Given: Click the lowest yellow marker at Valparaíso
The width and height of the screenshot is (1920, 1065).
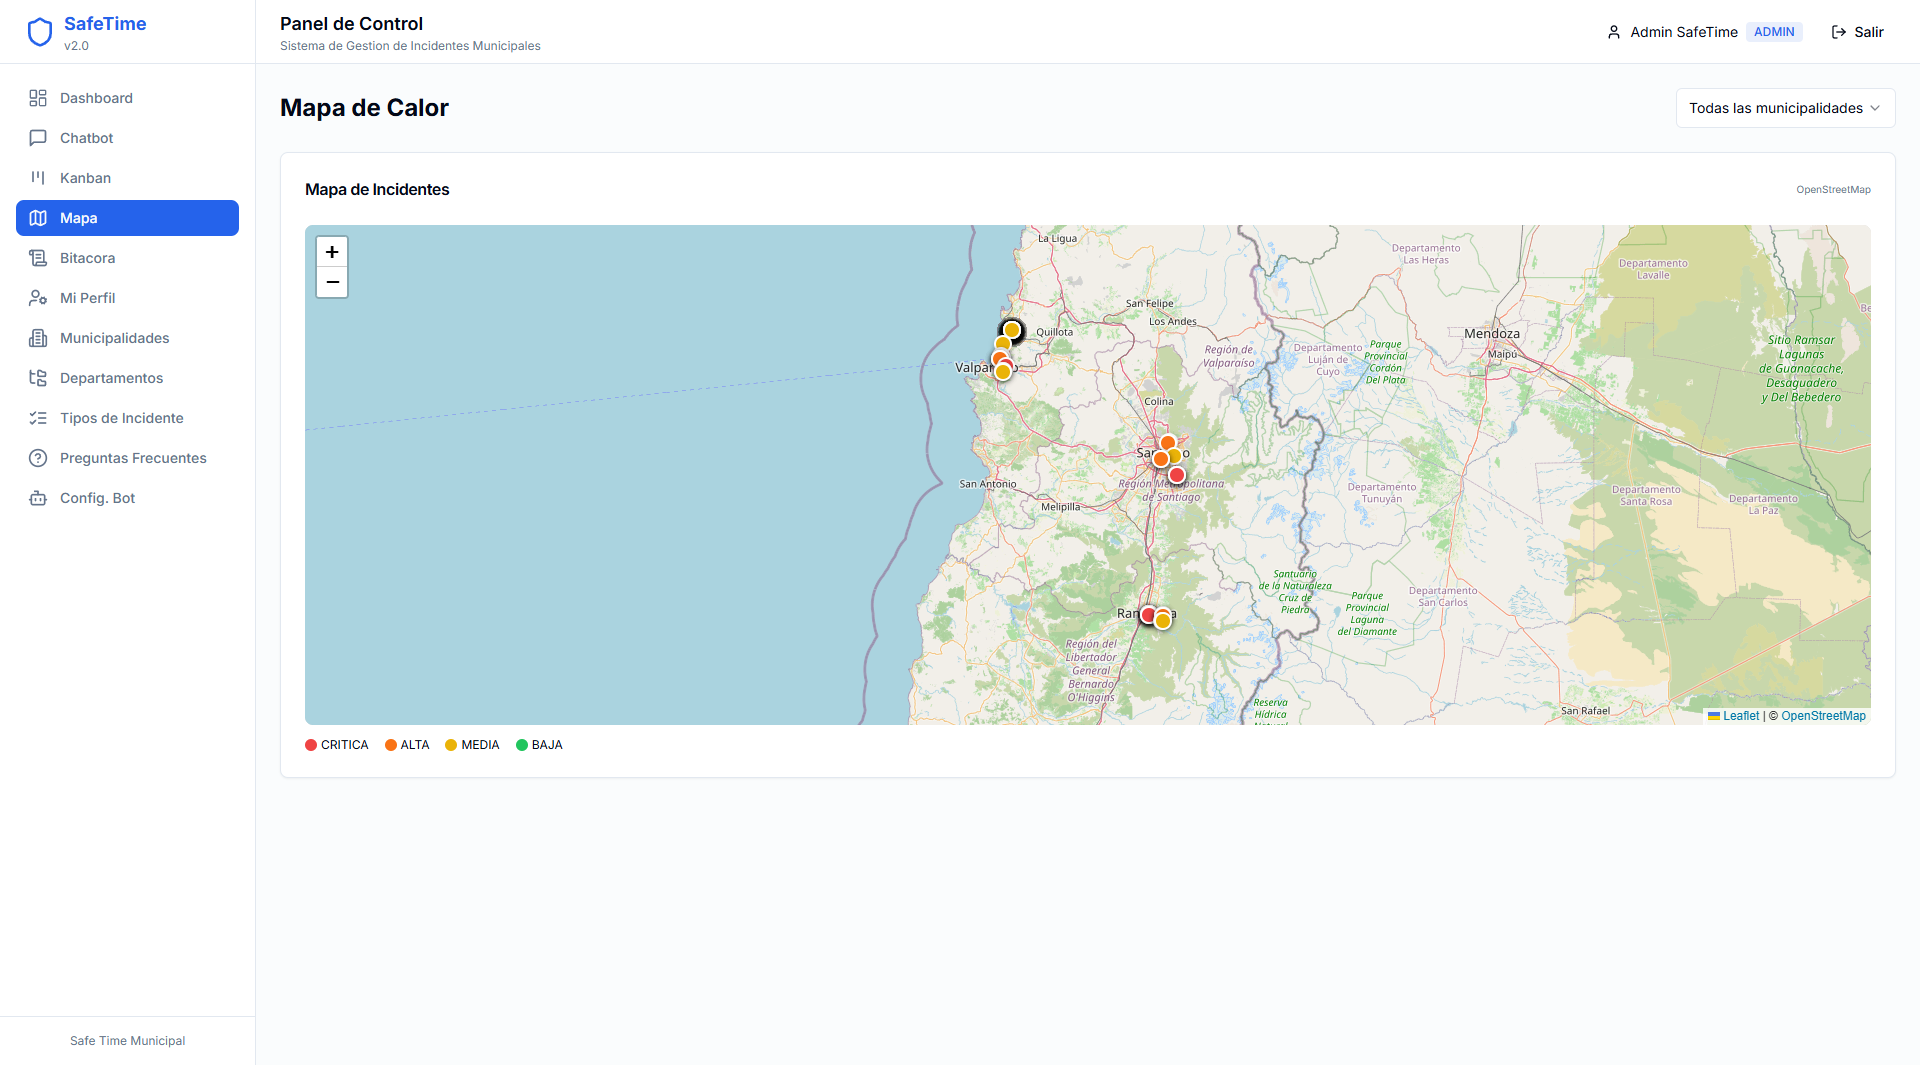Looking at the screenshot, I should pos(1002,372).
